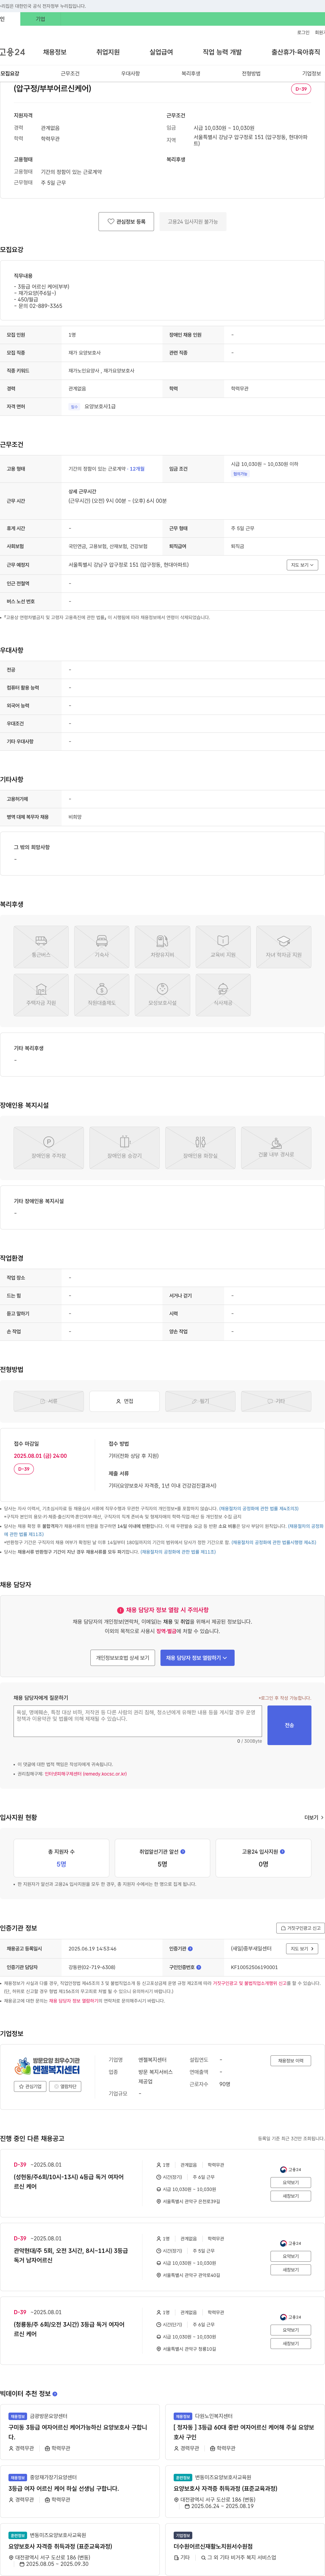Jump to the 전형방법 section tab
Viewport: 325px width, 2576px height.
[x=251, y=74]
